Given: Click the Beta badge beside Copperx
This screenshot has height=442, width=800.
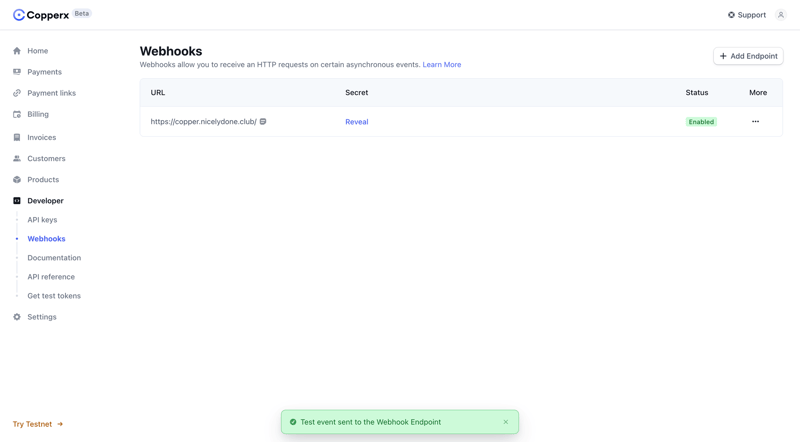Looking at the screenshot, I should pyautogui.click(x=82, y=14).
